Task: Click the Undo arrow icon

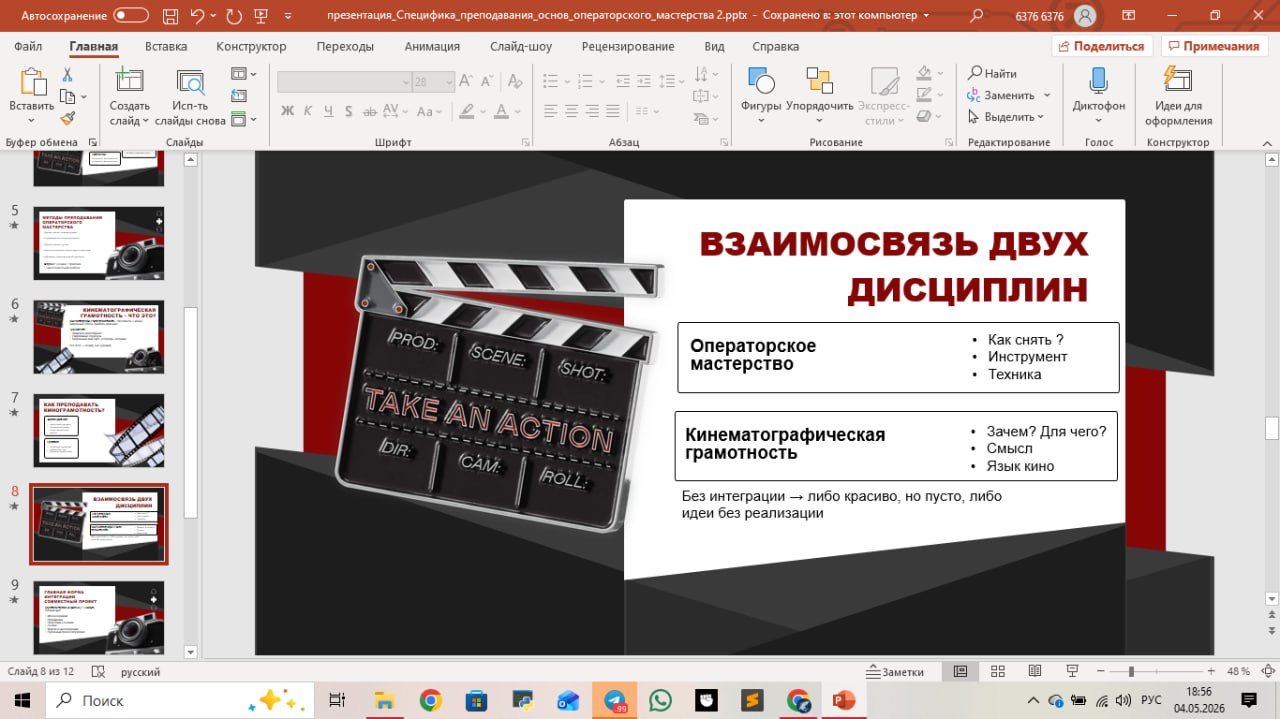Action: (197, 16)
